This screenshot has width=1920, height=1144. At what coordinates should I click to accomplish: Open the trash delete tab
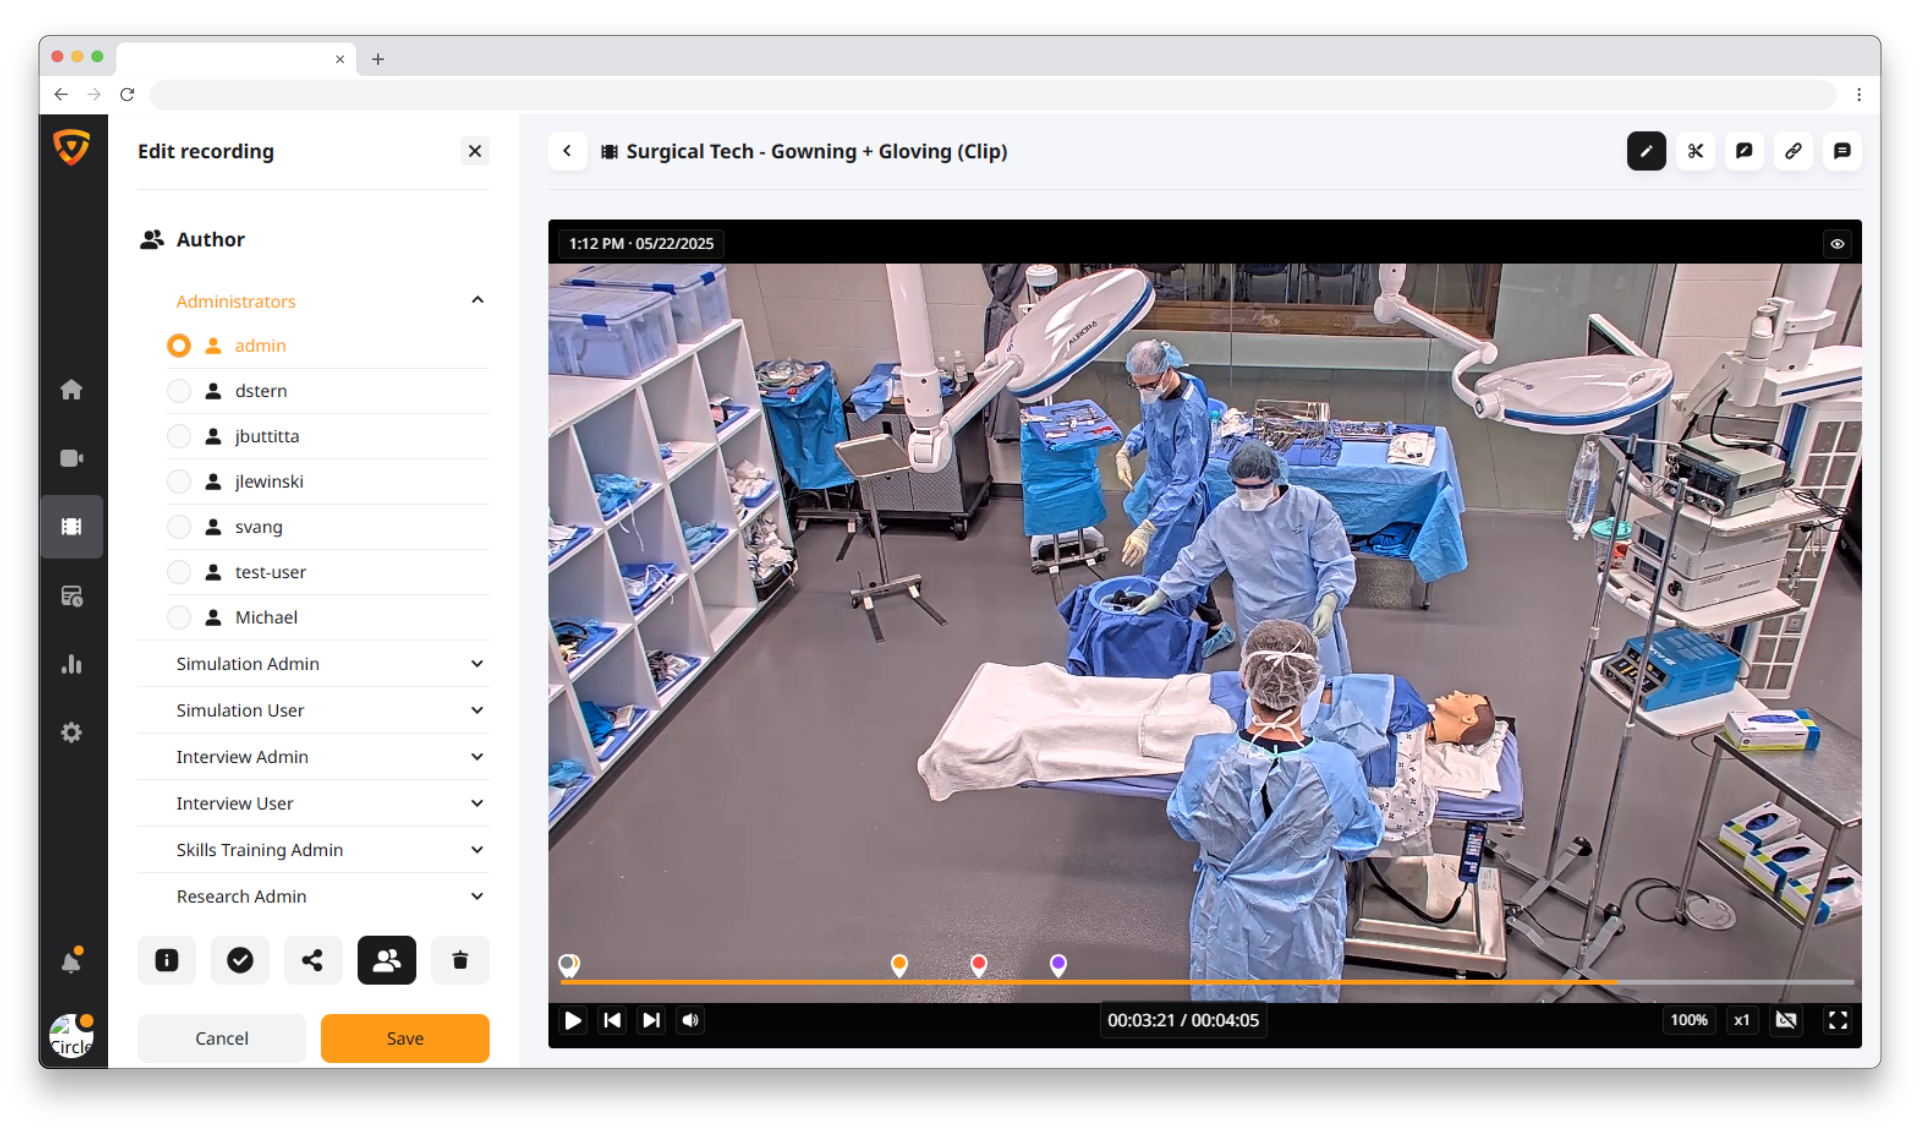click(x=460, y=960)
